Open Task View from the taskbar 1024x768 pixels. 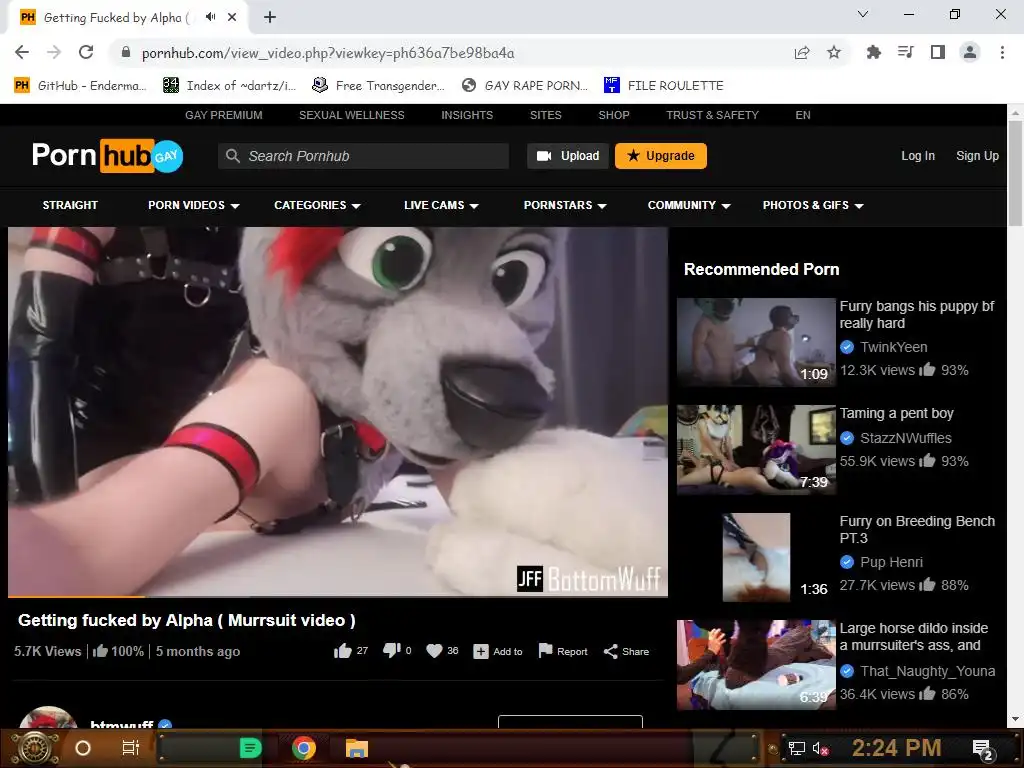pyautogui.click(x=131, y=748)
